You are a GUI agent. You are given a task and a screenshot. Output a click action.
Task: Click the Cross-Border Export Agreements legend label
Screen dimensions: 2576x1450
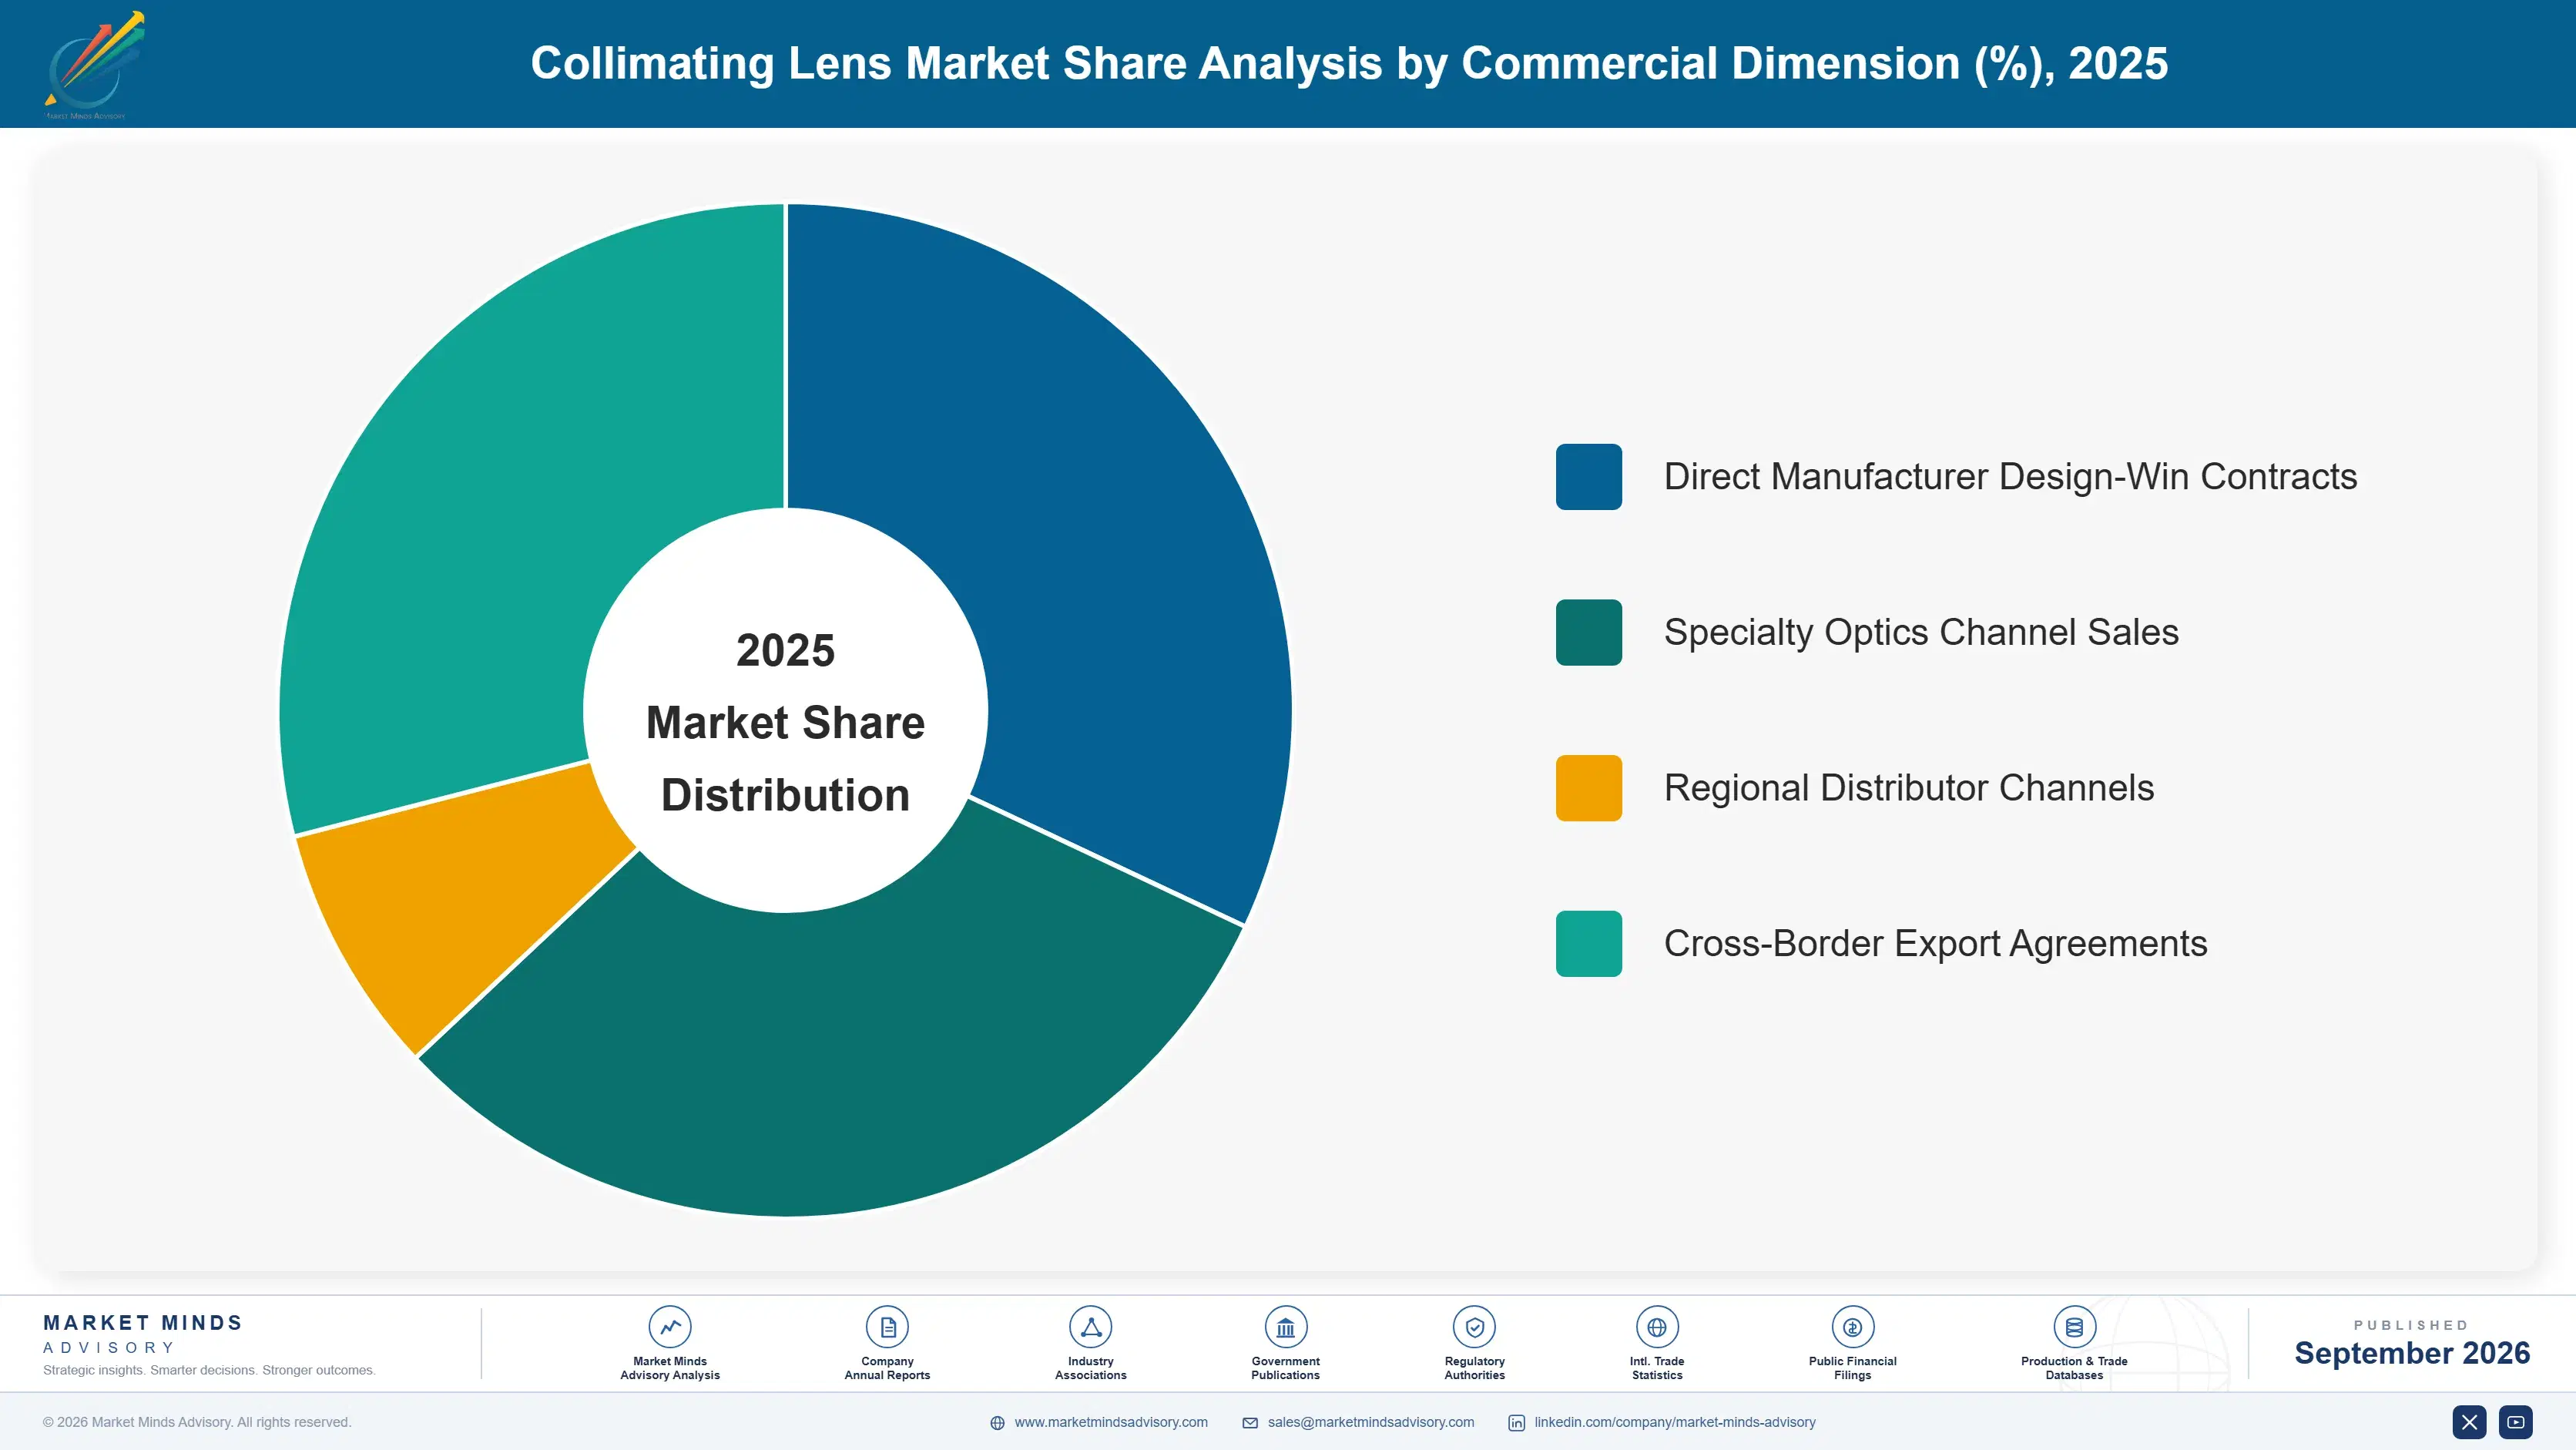click(x=1935, y=944)
